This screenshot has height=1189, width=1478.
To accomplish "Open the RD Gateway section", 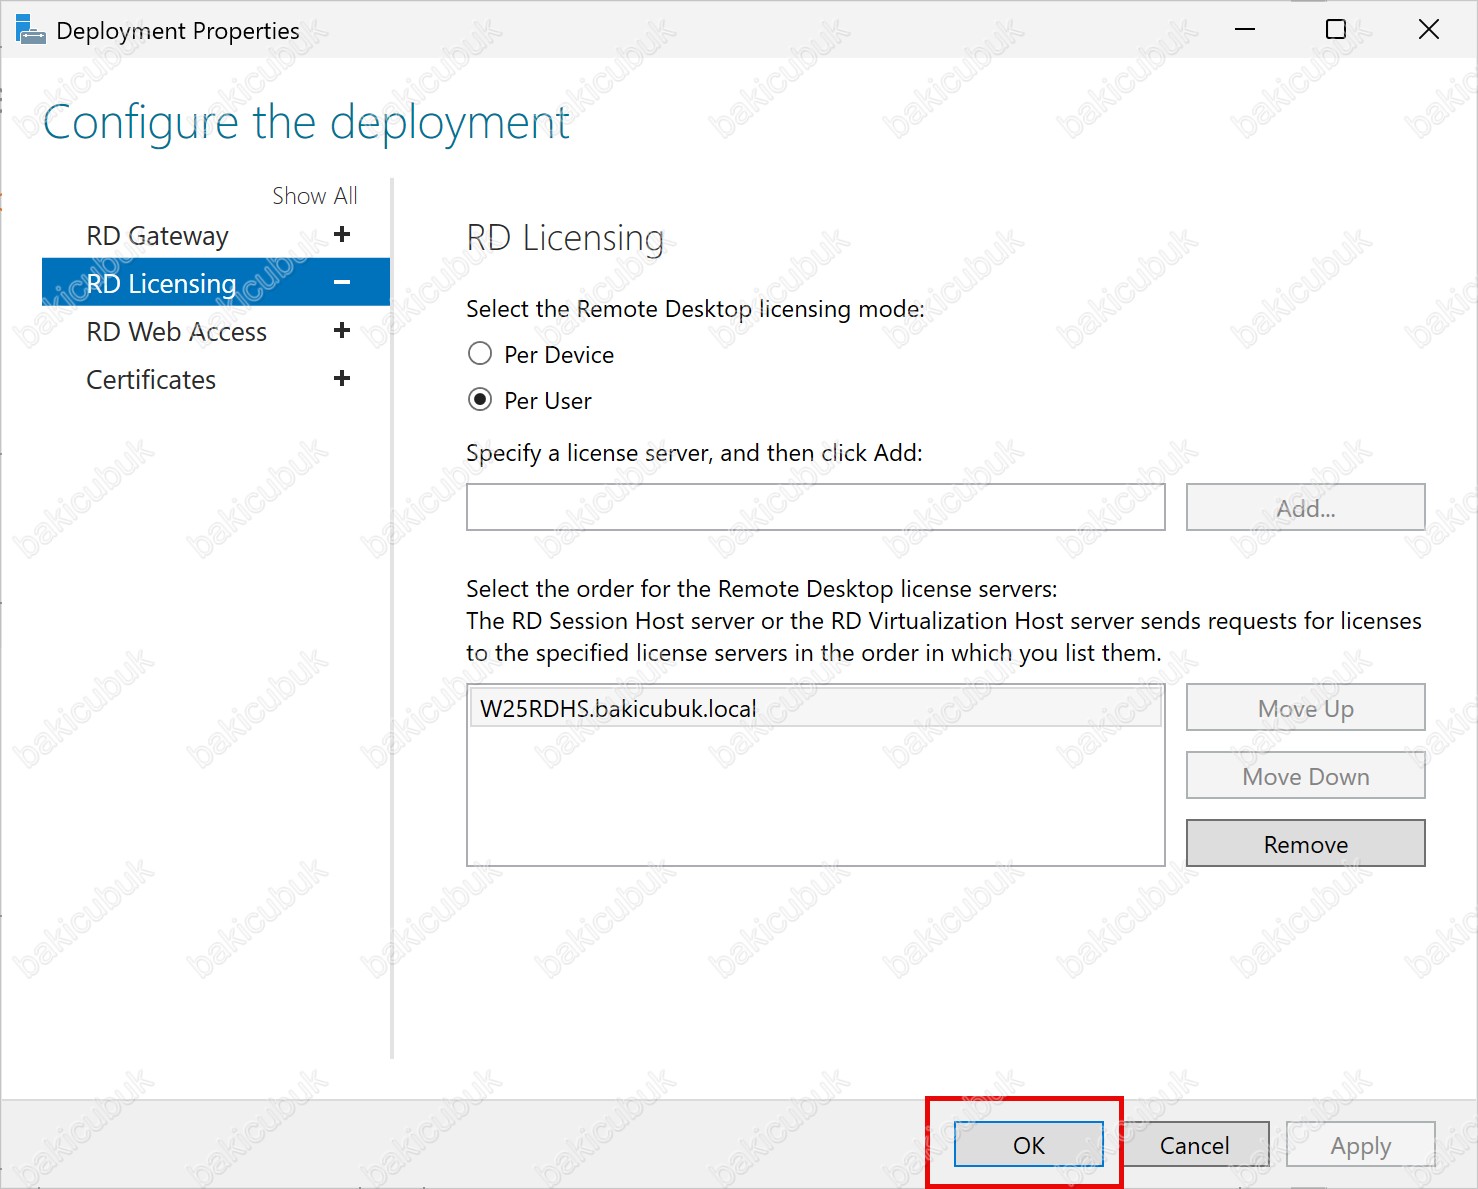I will (157, 236).
